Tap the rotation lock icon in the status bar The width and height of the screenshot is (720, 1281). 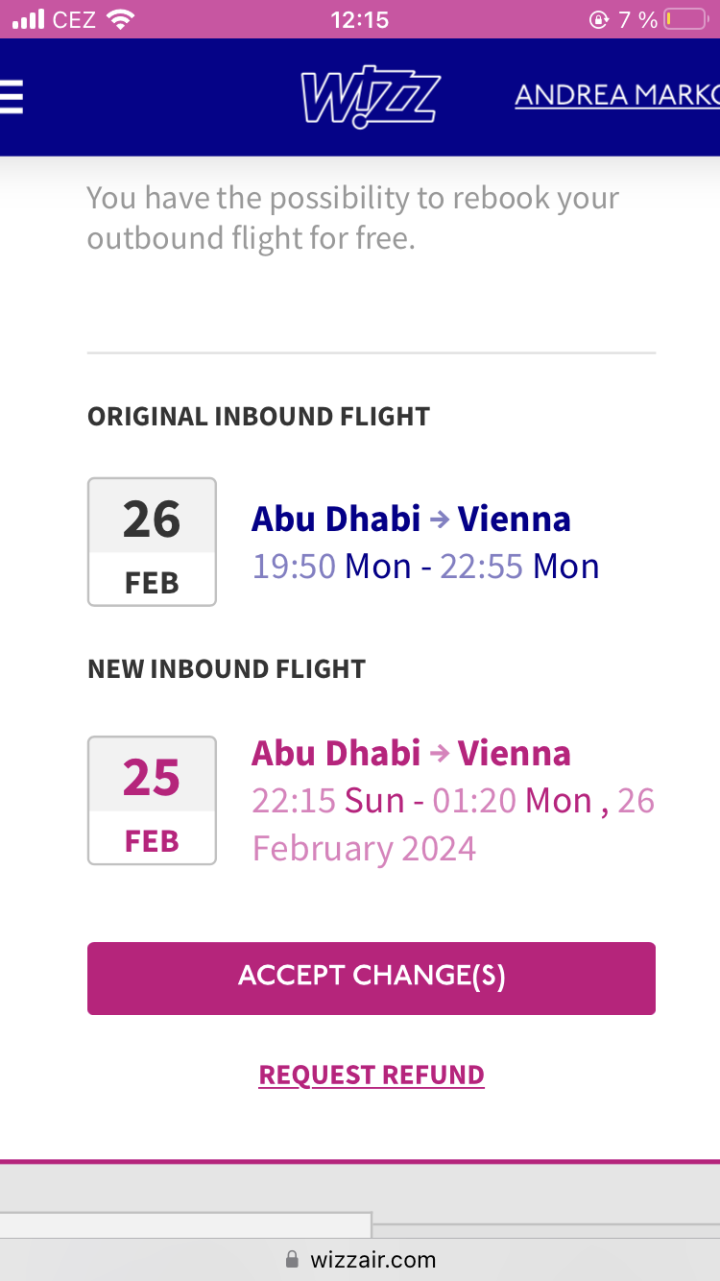[x=599, y=19]
